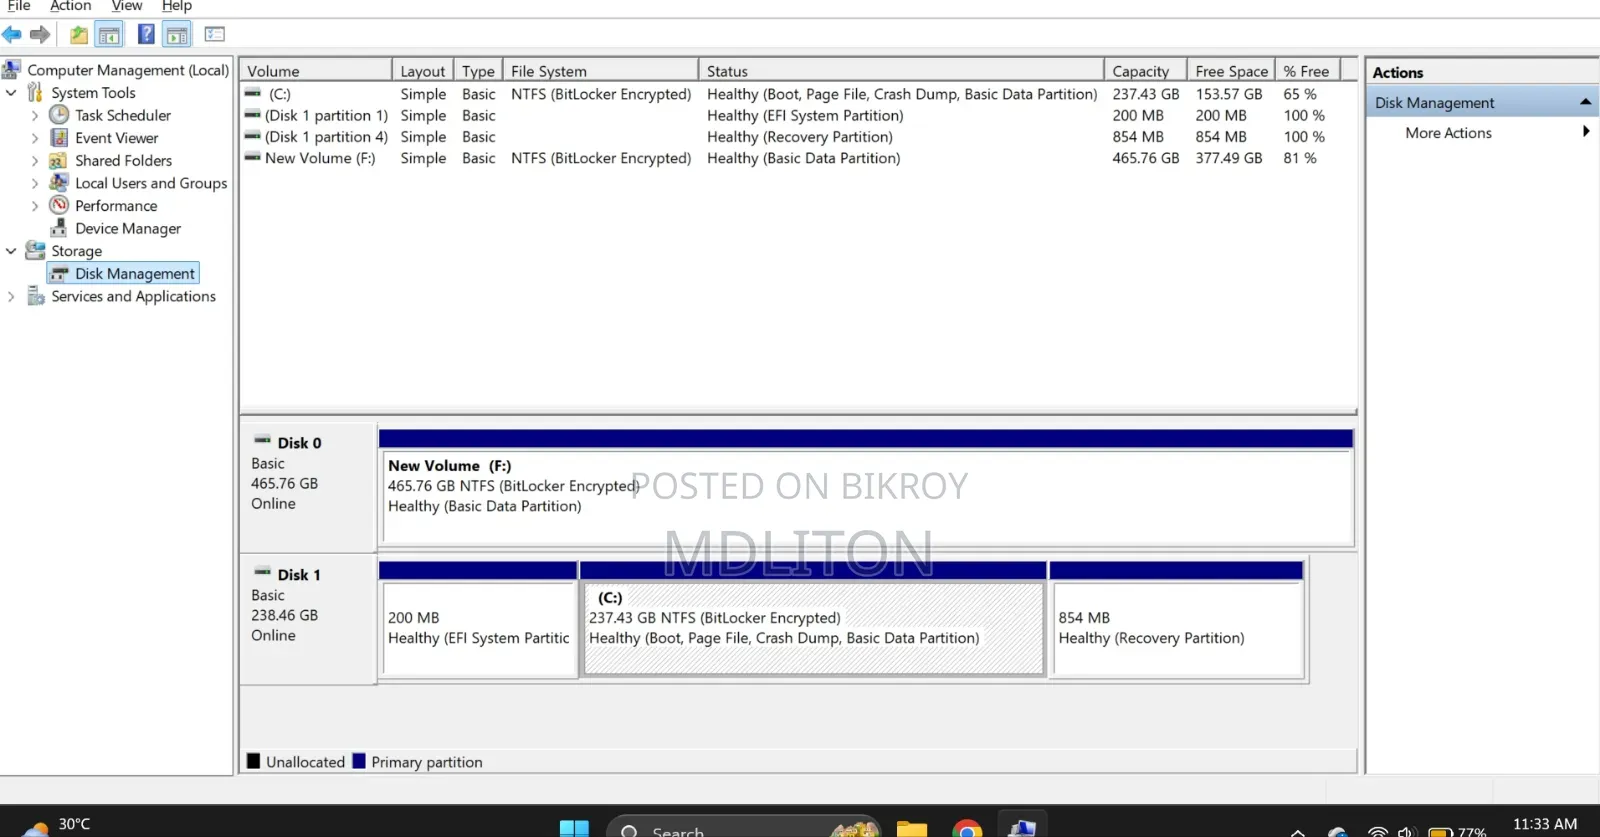
Task: Sort by the Free Space column header
Action: coord(1231,71)
